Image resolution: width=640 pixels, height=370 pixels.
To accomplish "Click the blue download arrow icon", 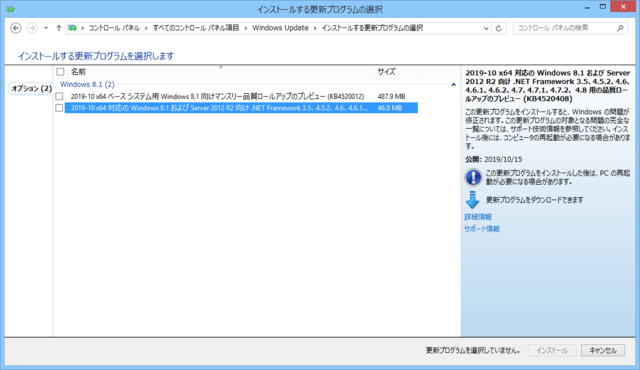I will [472, 200].
